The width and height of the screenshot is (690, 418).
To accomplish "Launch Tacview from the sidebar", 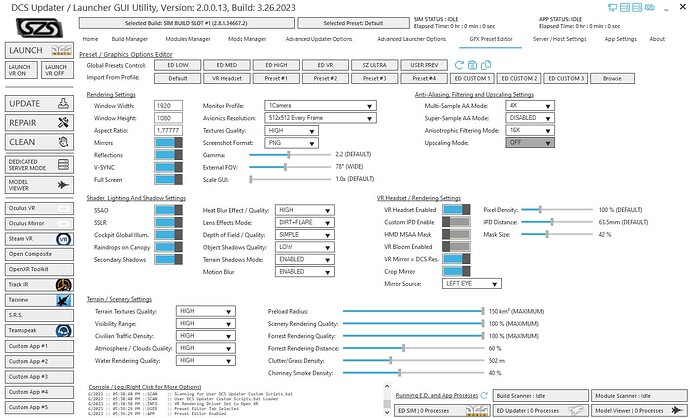I will tap(39, 300).
